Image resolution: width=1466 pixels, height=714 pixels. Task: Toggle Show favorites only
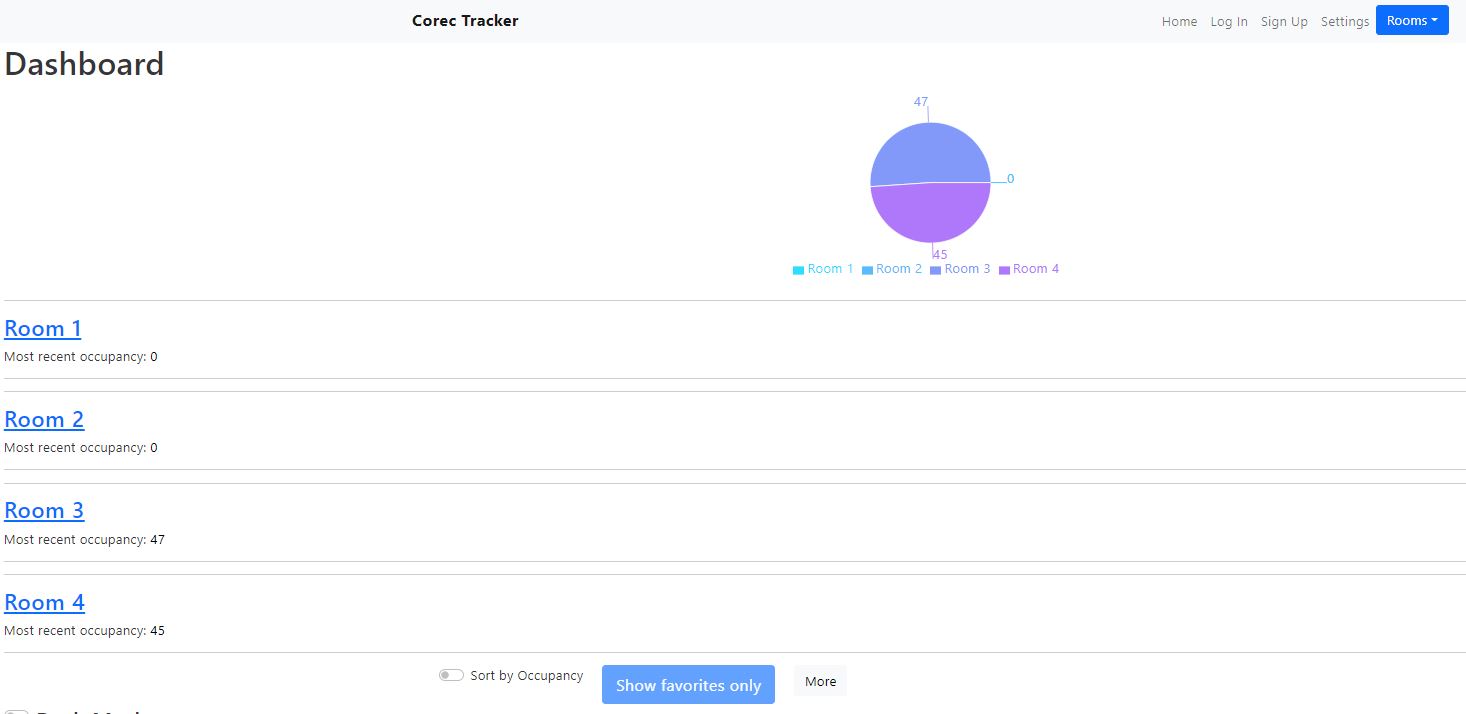coord(687,684)
